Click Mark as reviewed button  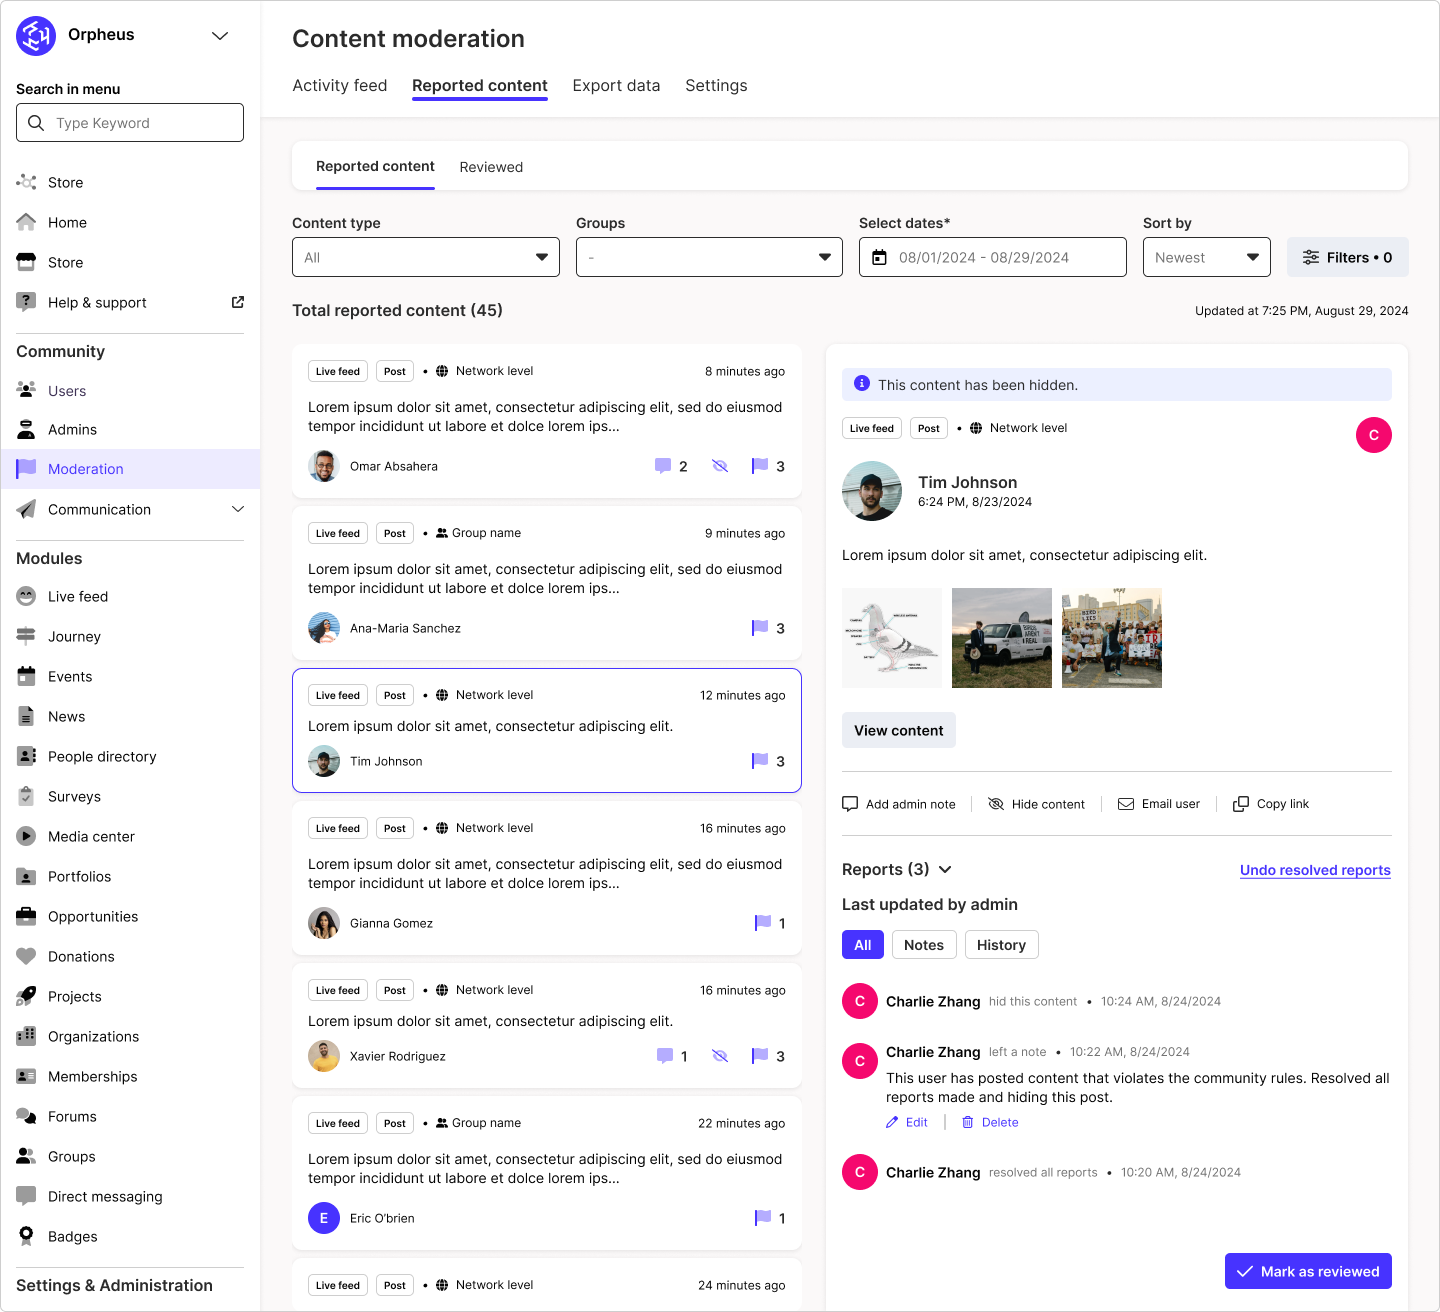[1308, 1271]
